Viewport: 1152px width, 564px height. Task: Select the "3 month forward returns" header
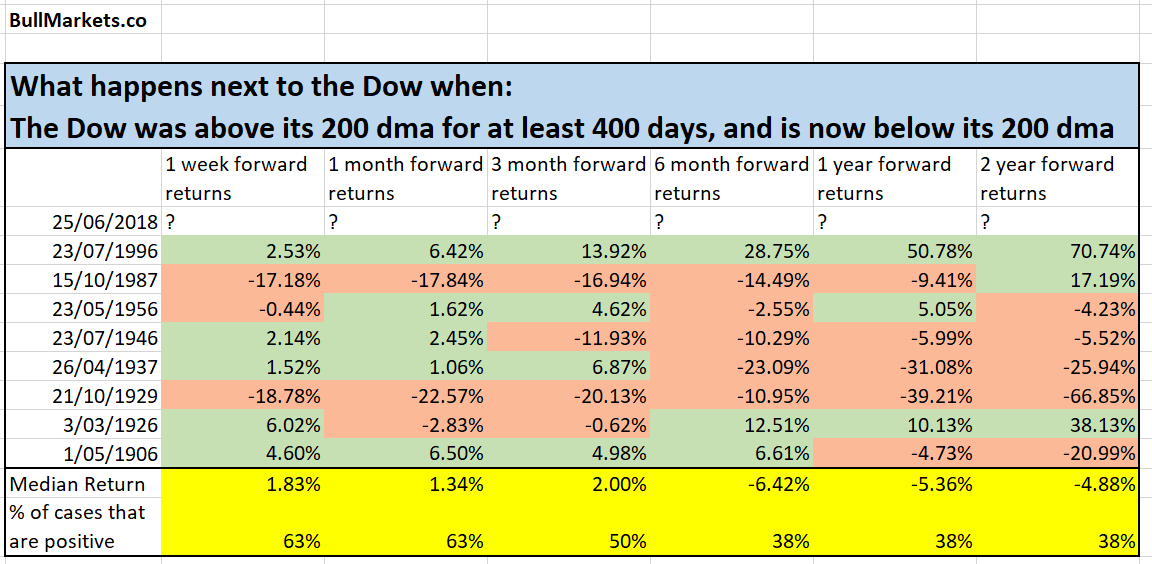(x=569, y=178)
